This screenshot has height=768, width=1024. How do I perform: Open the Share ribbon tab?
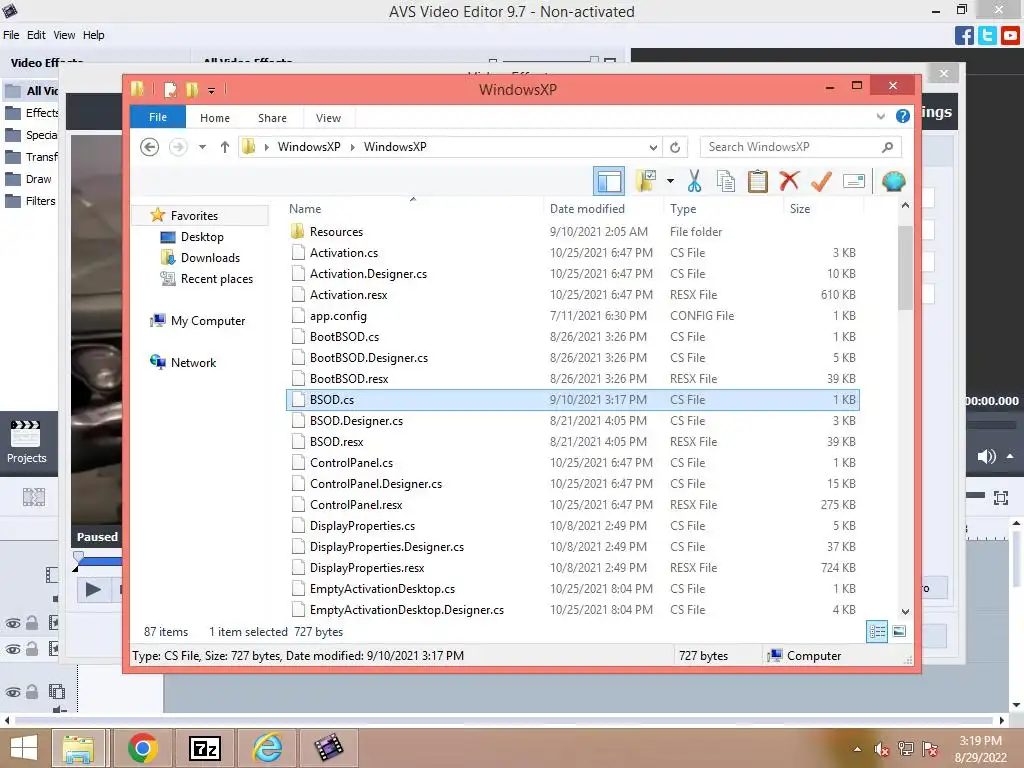click(272, 118)
